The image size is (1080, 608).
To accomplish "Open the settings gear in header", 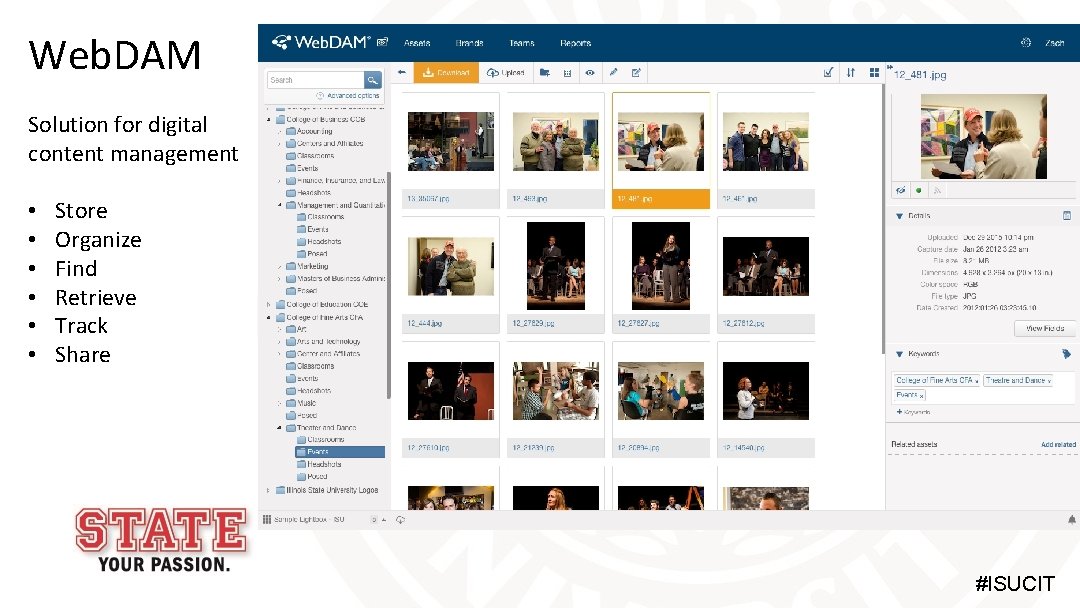I will tap(1026, 43).
